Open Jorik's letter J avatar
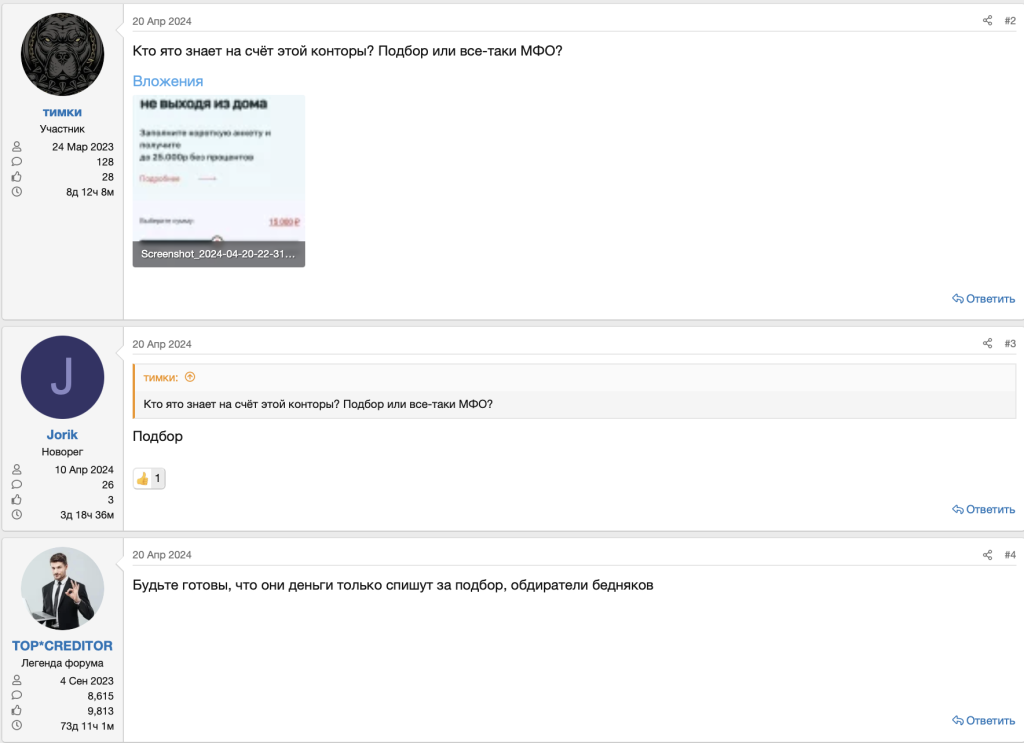 [62, 377]
